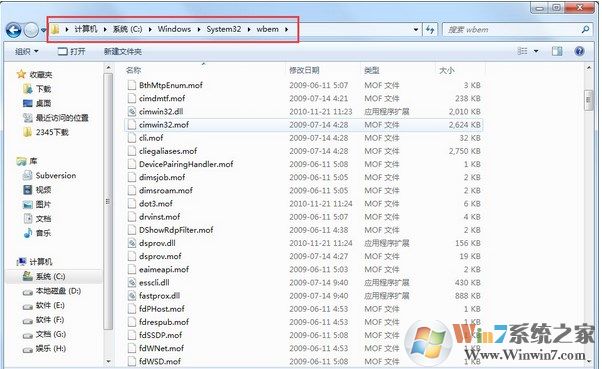Click the Back navigation arrow button
The height and width of the screenshot is (369, 602).
[x=14, y=30]
